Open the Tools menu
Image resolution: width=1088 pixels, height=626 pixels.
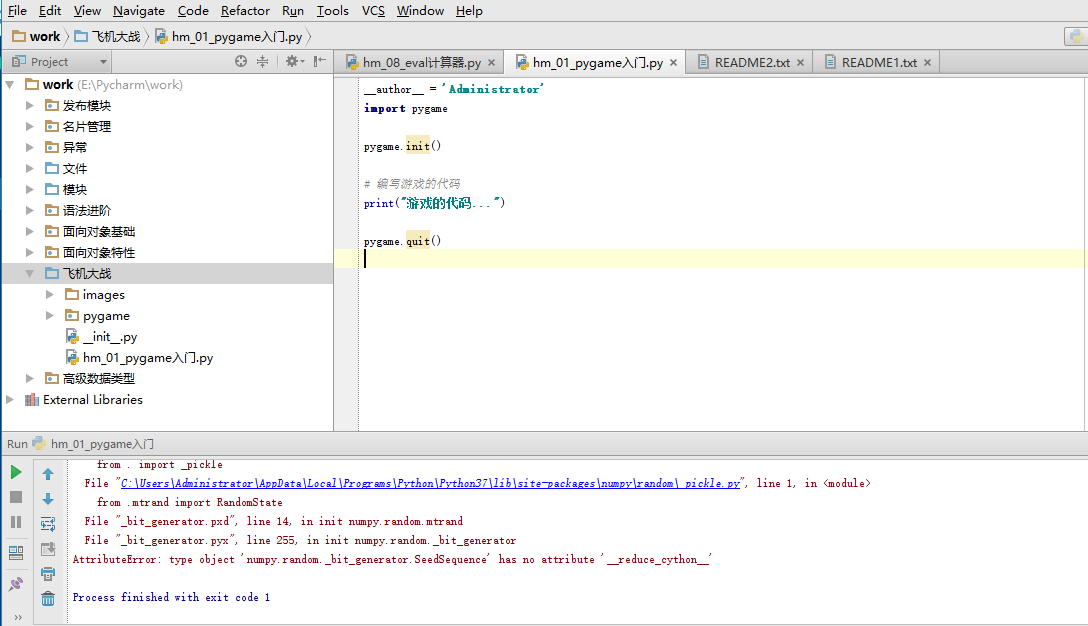(332, 10)
